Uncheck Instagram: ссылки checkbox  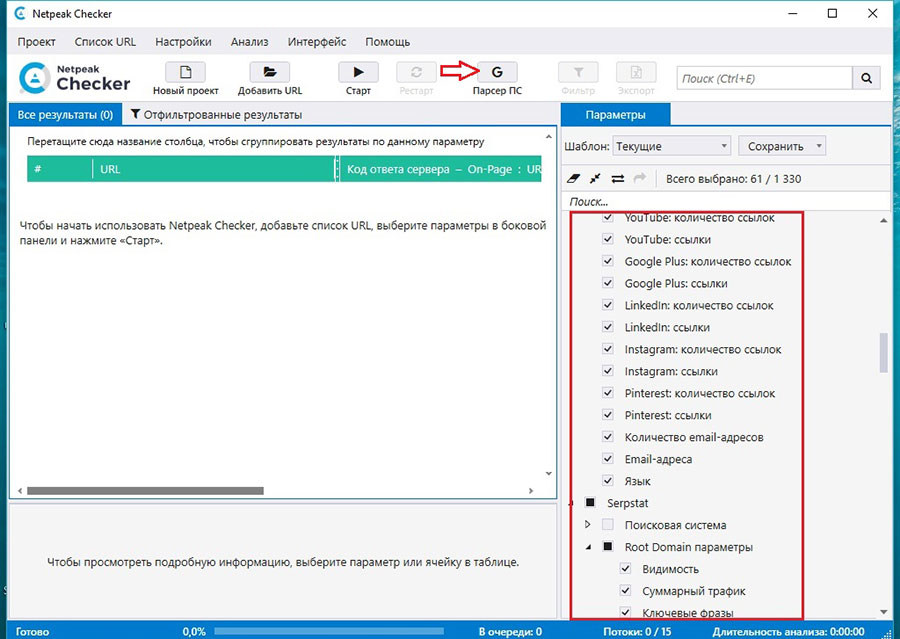tap(608, 371)
